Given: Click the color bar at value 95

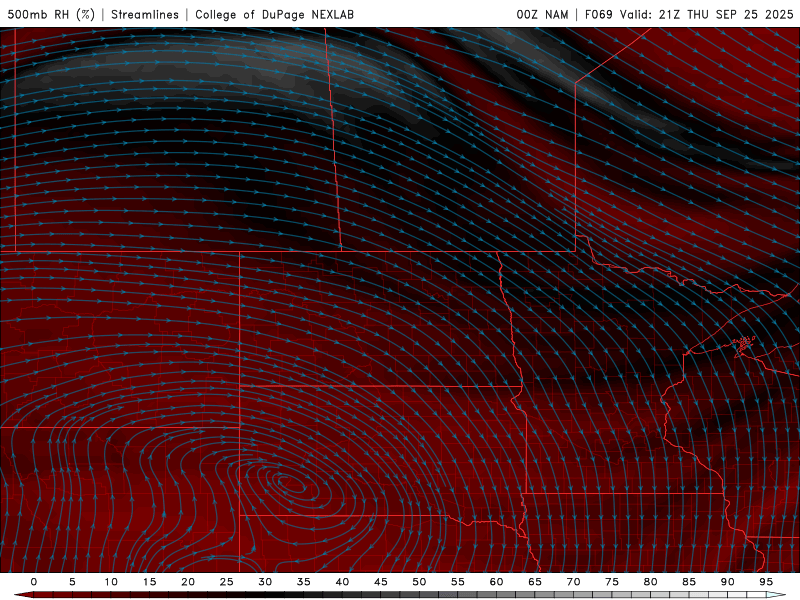Looking at the screenshot, I should coord(766,595).
